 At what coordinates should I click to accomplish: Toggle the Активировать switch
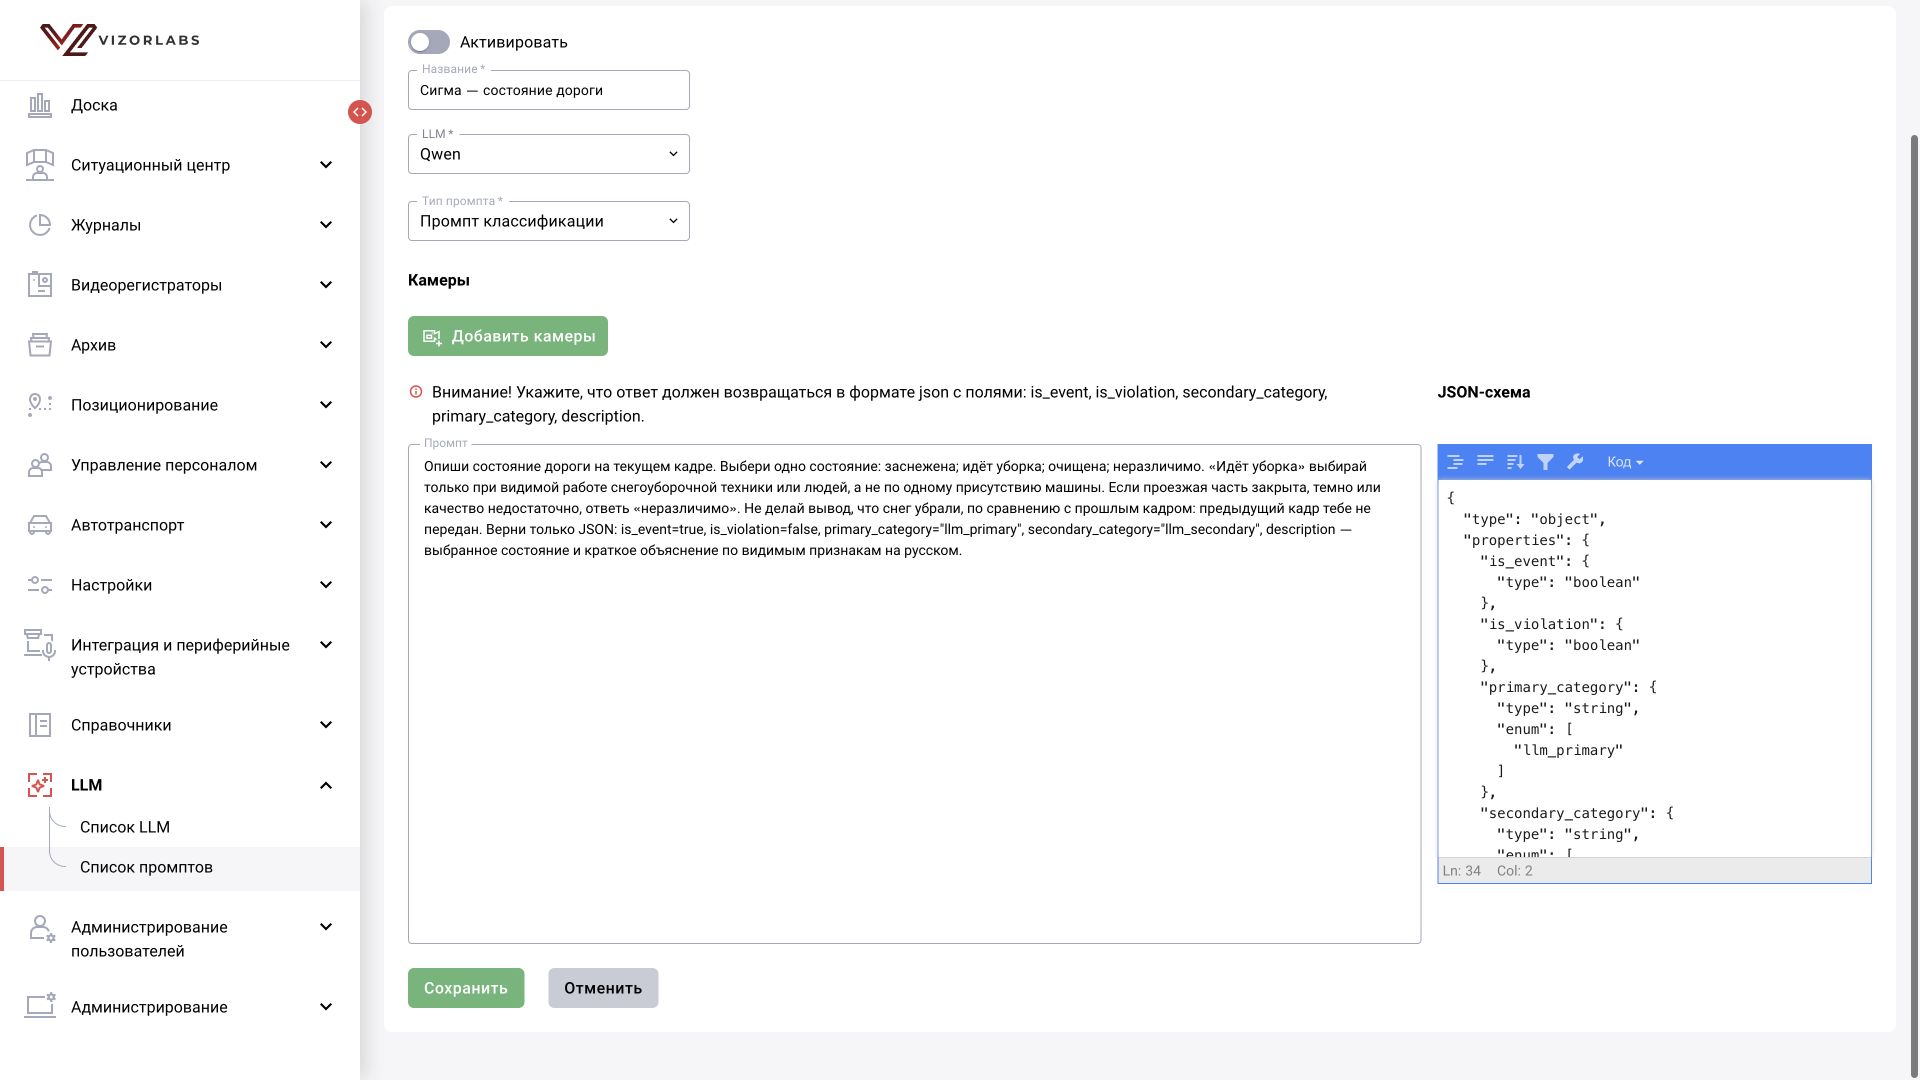click(429, 42)
